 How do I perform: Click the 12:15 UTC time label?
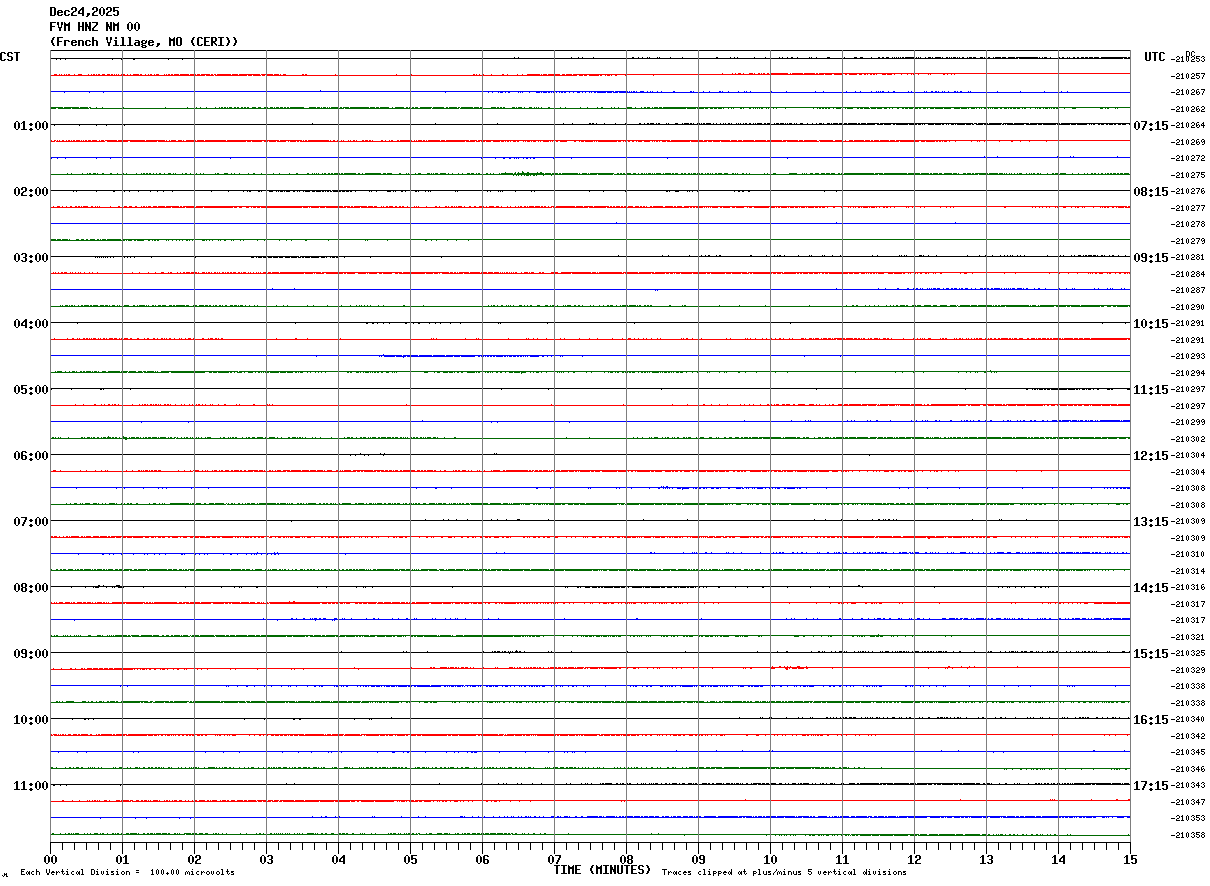[1150, 455]
